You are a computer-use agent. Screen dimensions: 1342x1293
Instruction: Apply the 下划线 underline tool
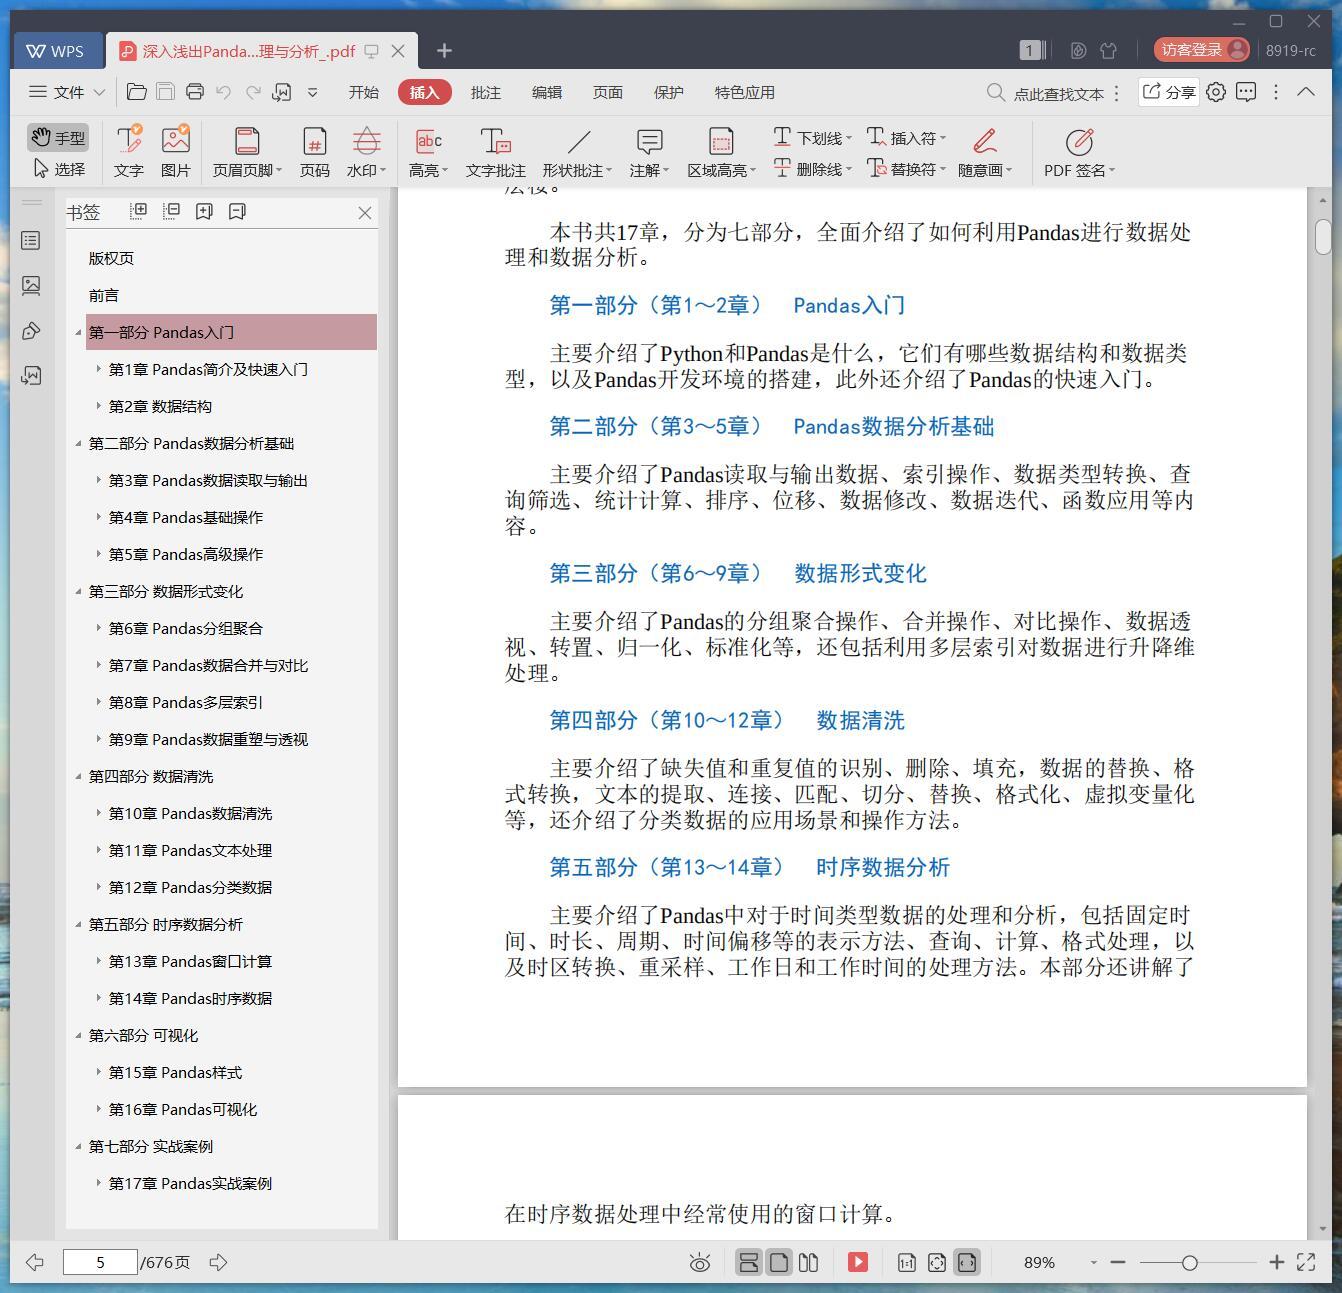[x=811, y=138]
